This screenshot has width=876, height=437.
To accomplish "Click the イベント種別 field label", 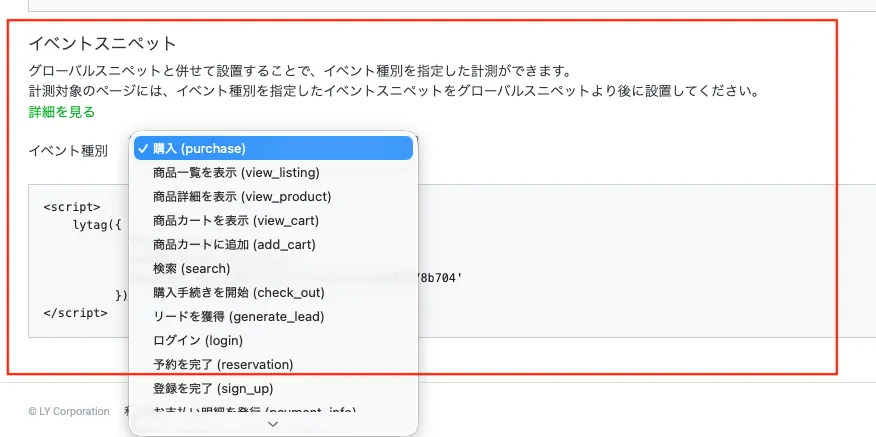I will tap(68, 151).
